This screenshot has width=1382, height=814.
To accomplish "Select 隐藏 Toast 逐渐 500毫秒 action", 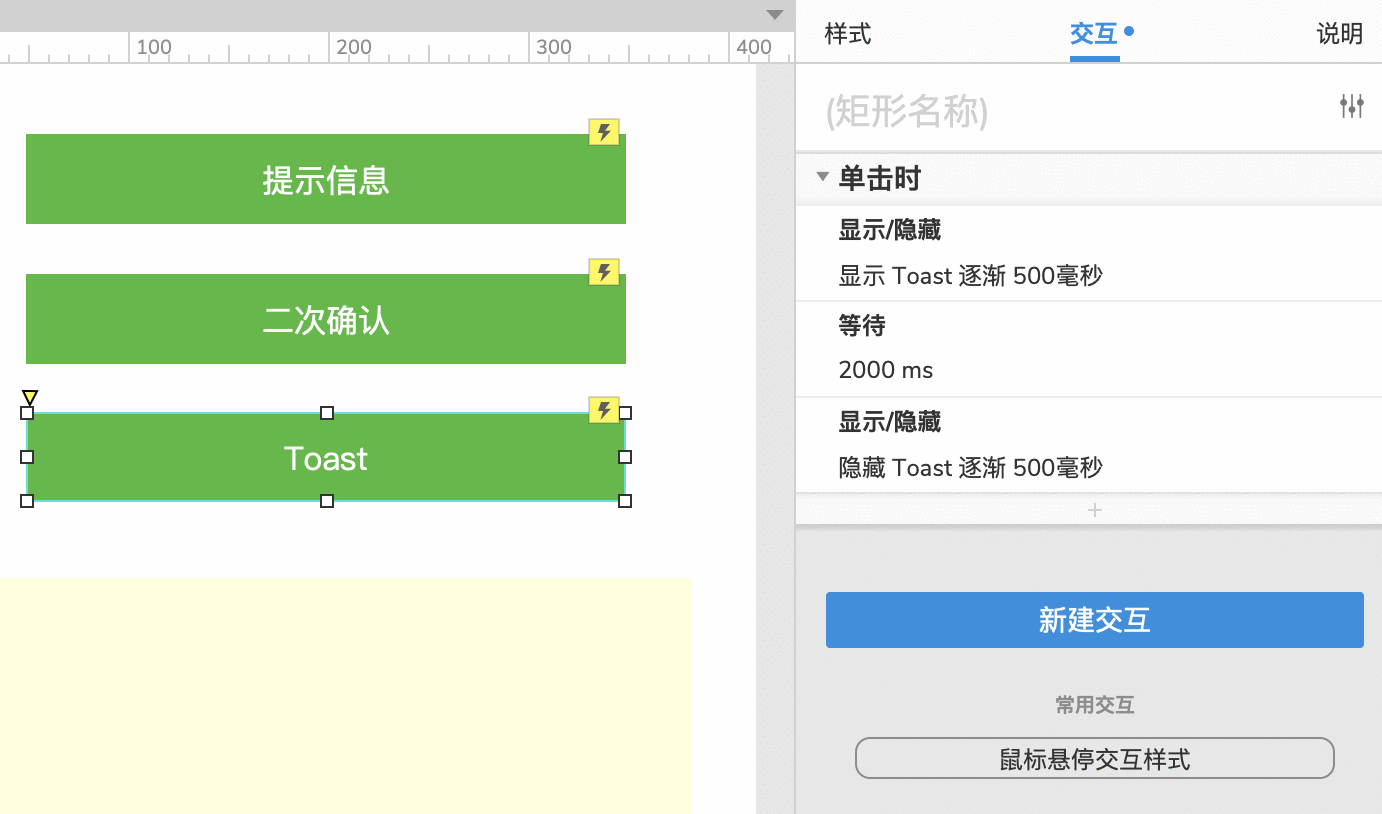I will pos(970,467).
